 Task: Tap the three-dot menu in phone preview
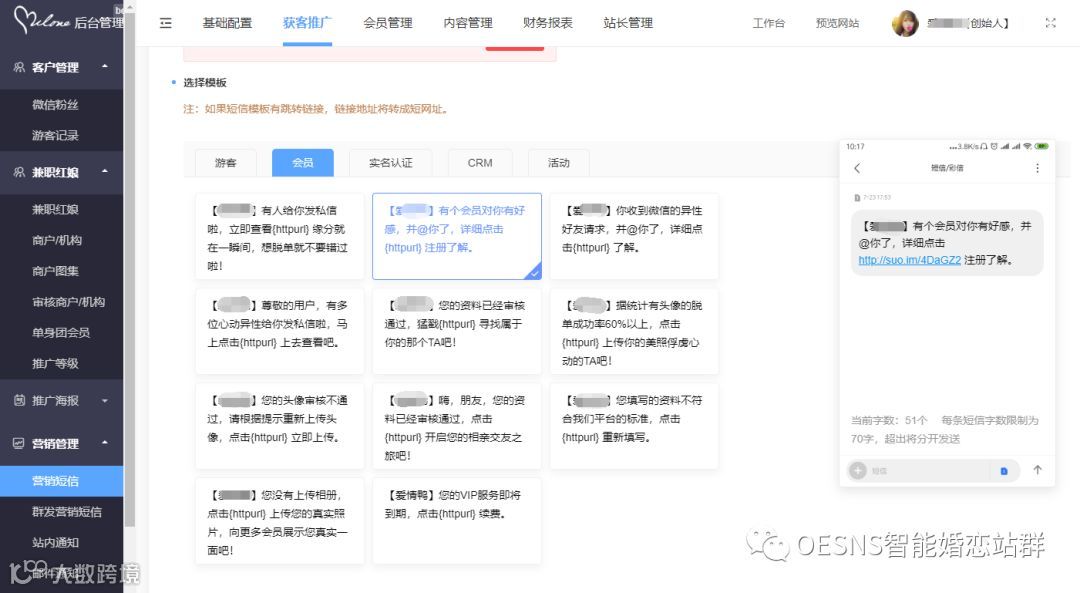[1037, 168]
